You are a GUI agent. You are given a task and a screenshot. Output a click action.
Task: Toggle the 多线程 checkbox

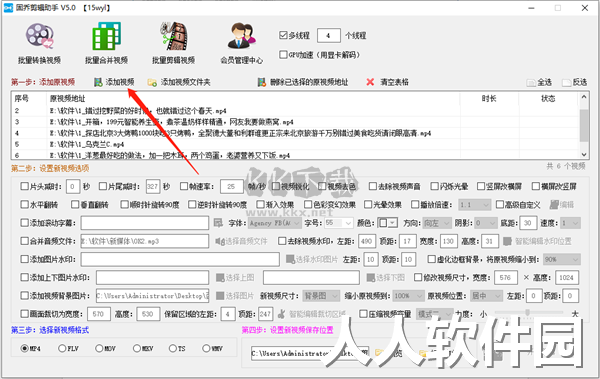(x=283, y=35)
